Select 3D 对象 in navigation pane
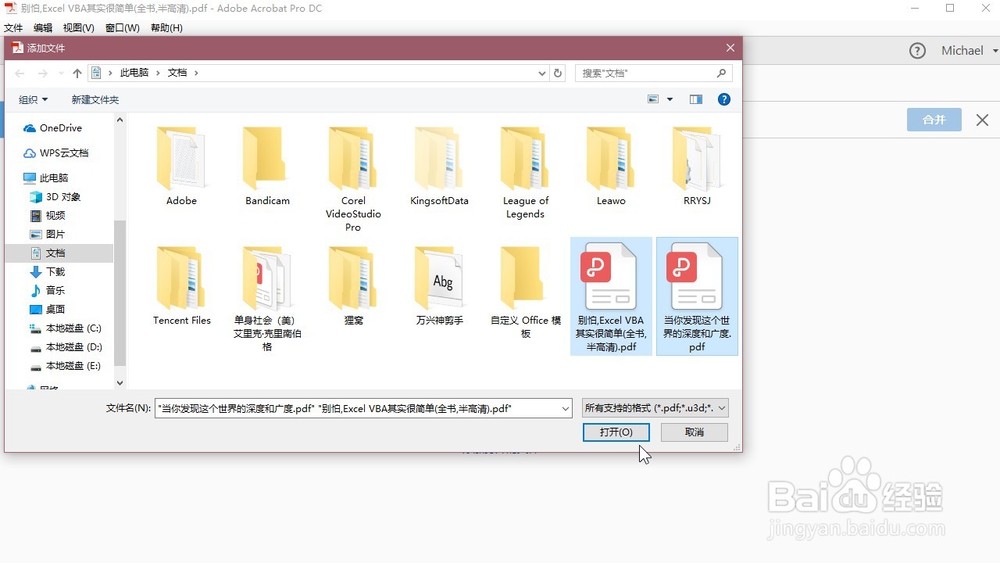Image resolution: width=1000 pixels, height=563 pixels. (x=55, y=197)
